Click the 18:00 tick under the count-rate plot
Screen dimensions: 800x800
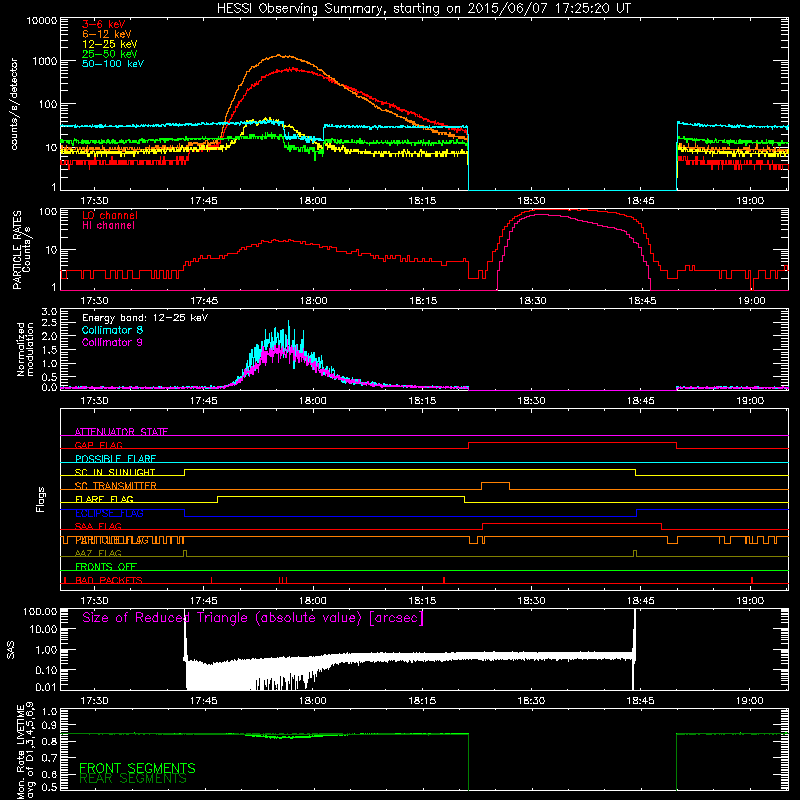313,201
